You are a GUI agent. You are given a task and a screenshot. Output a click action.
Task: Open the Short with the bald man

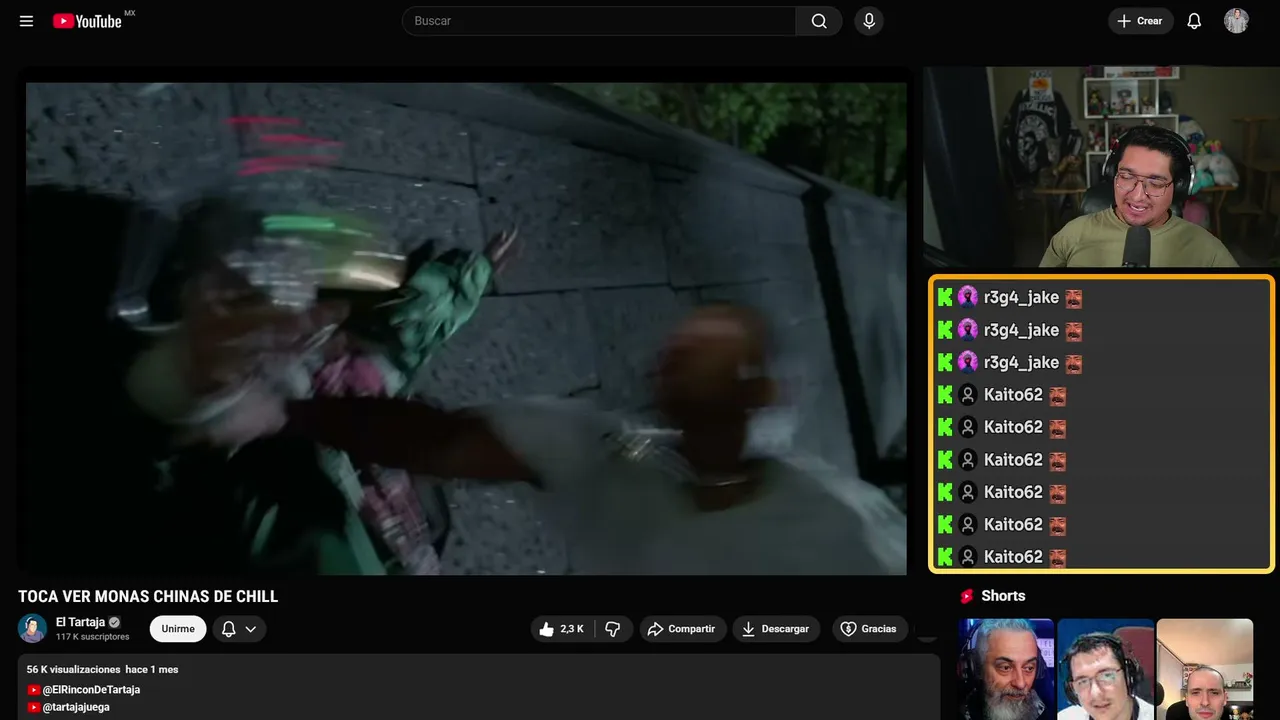coord(1204,669)
